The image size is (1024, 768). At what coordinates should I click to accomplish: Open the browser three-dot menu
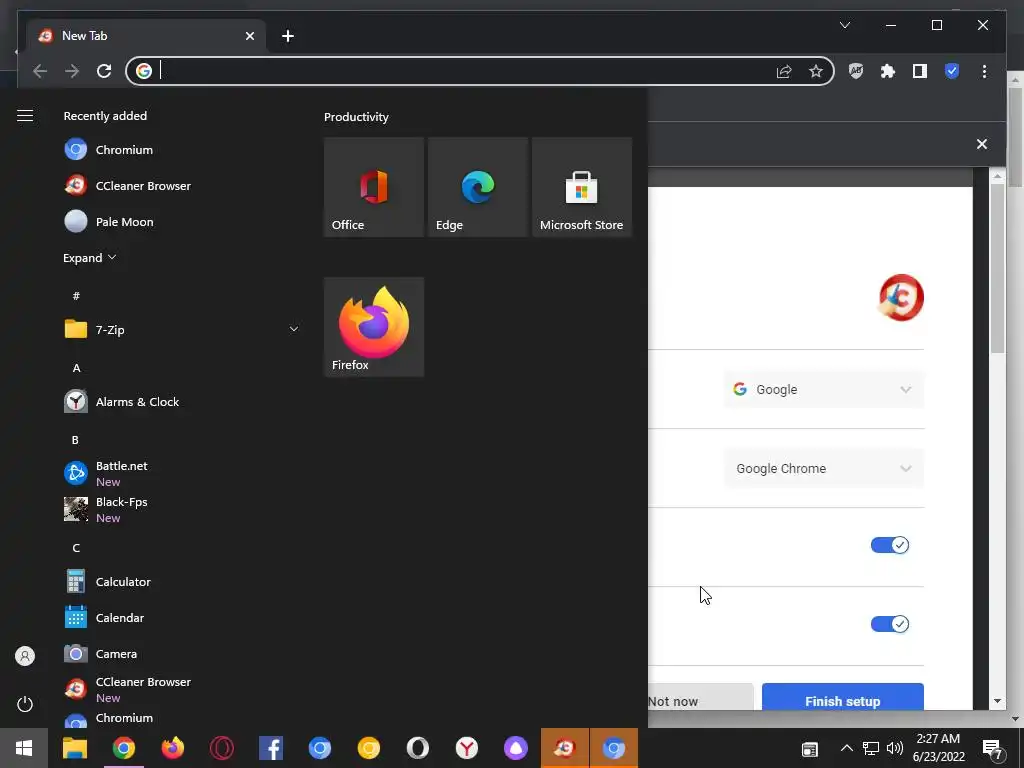[x=984, y=71]
